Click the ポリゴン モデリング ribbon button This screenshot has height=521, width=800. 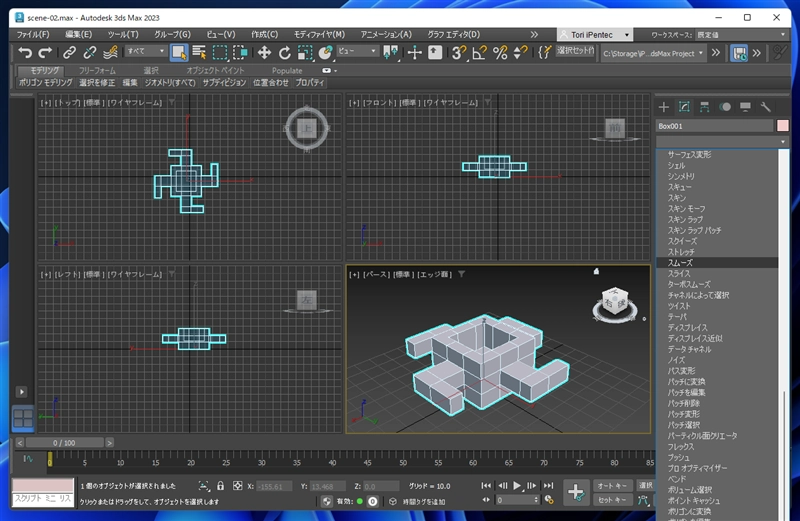point(45,82)
